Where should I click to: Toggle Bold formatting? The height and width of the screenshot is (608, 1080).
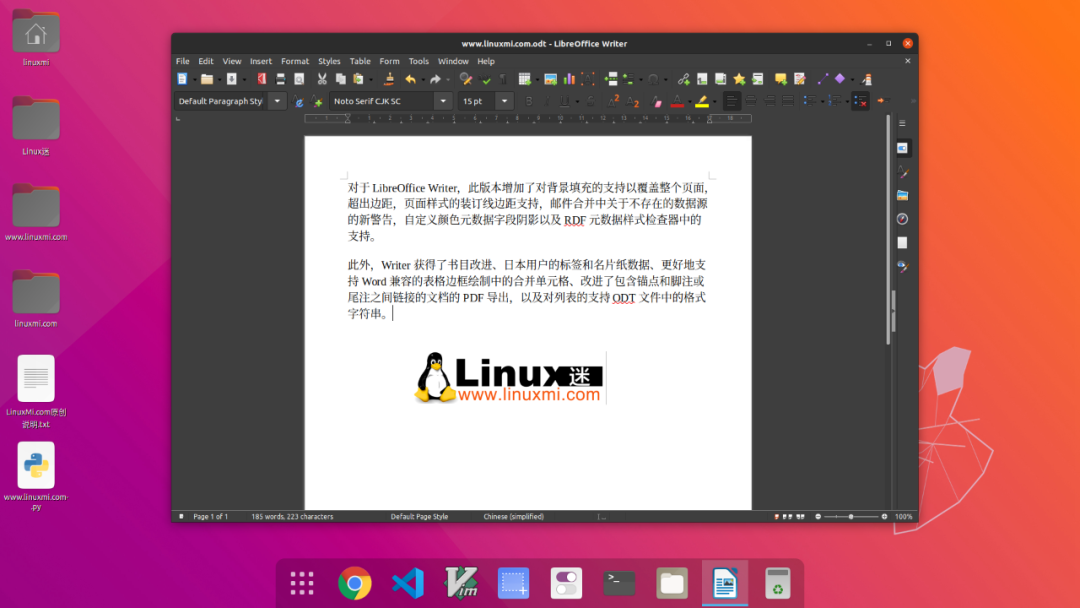click(x=529, y=101)
